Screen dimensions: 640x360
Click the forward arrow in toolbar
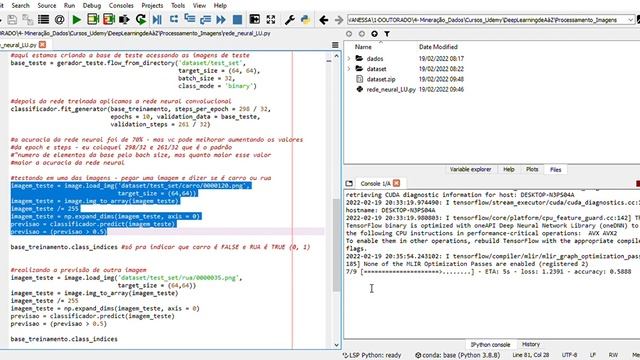point(339,20)
